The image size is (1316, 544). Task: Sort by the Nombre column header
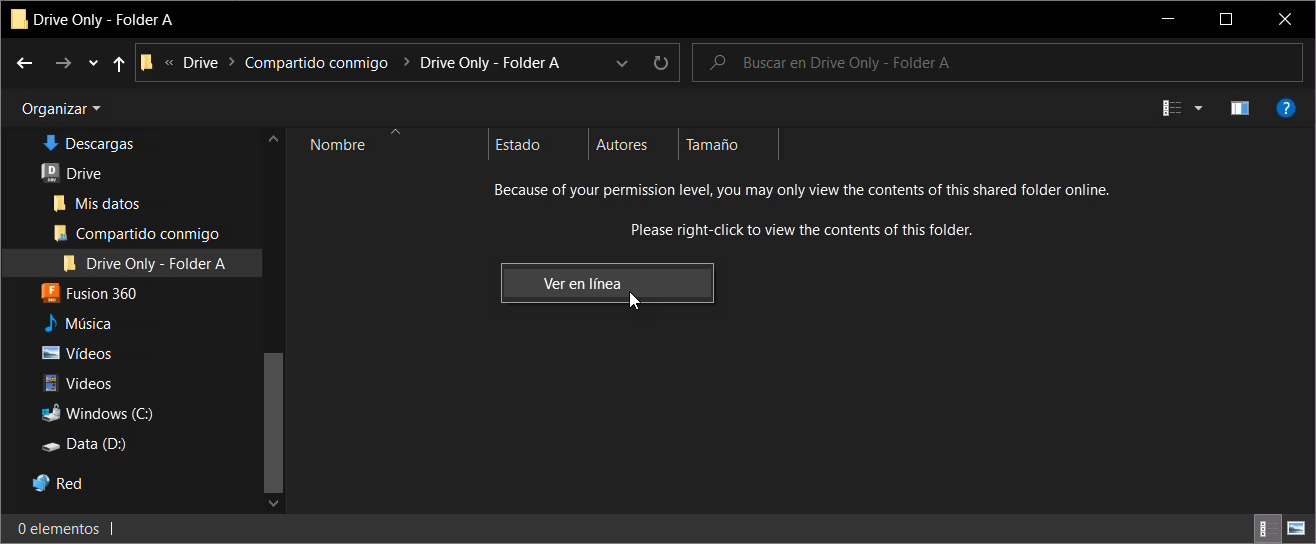point(337,145)
